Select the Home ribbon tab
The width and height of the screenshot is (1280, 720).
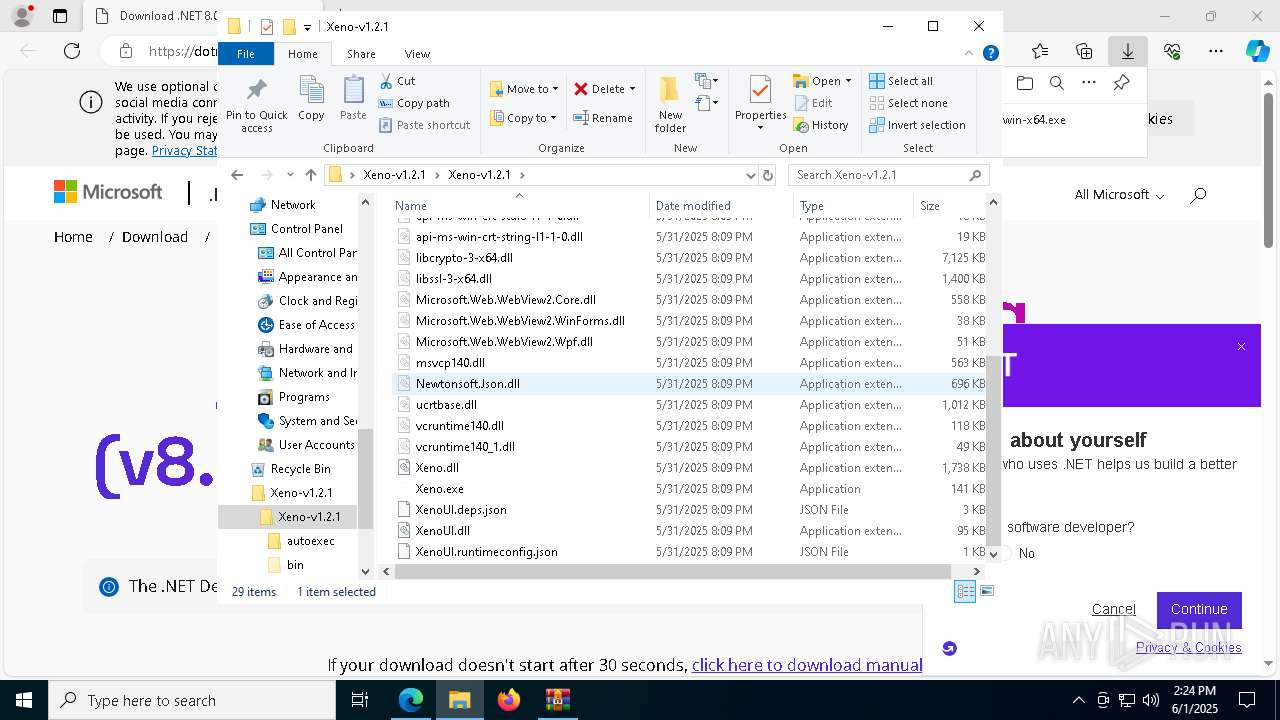click(x=302, y=54)
